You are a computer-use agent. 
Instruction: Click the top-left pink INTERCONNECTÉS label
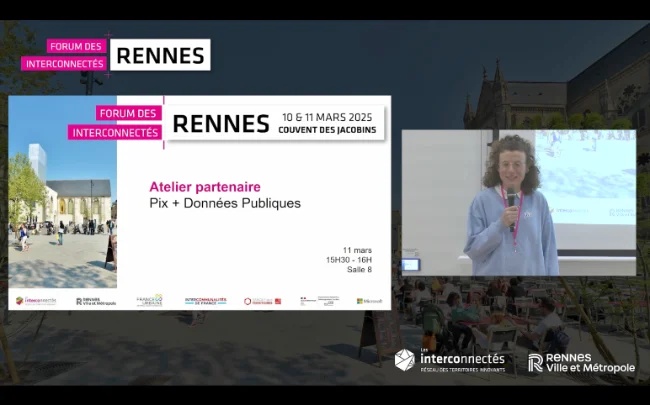(64, 63)
